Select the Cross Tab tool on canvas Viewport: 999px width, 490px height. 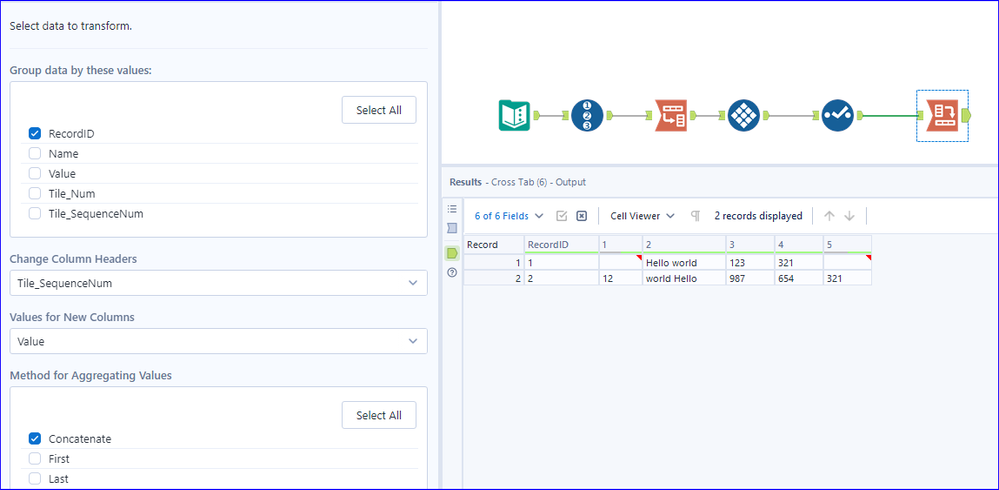click(942, 115)
